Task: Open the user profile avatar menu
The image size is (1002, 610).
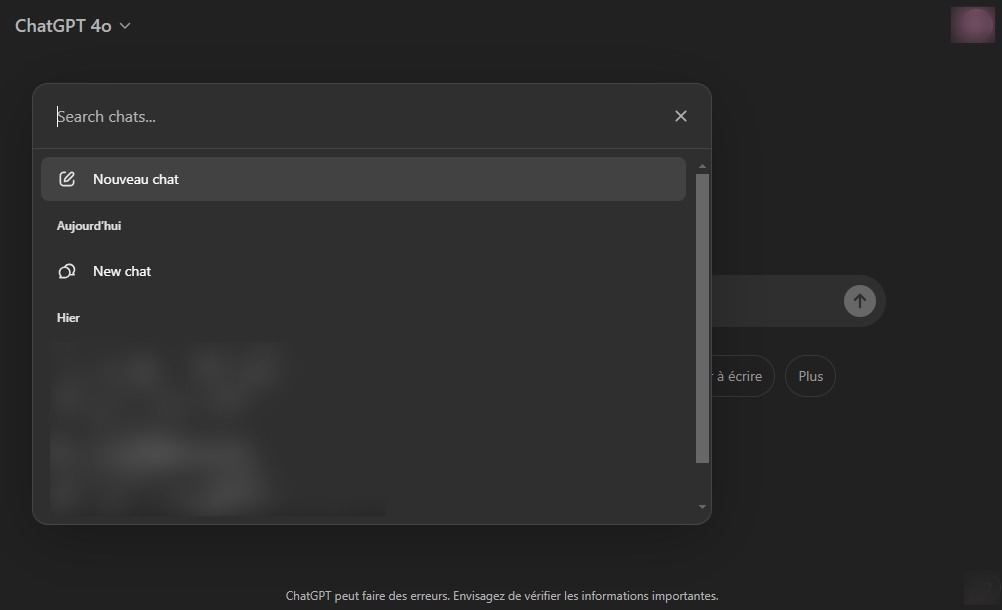Action: 972,25
